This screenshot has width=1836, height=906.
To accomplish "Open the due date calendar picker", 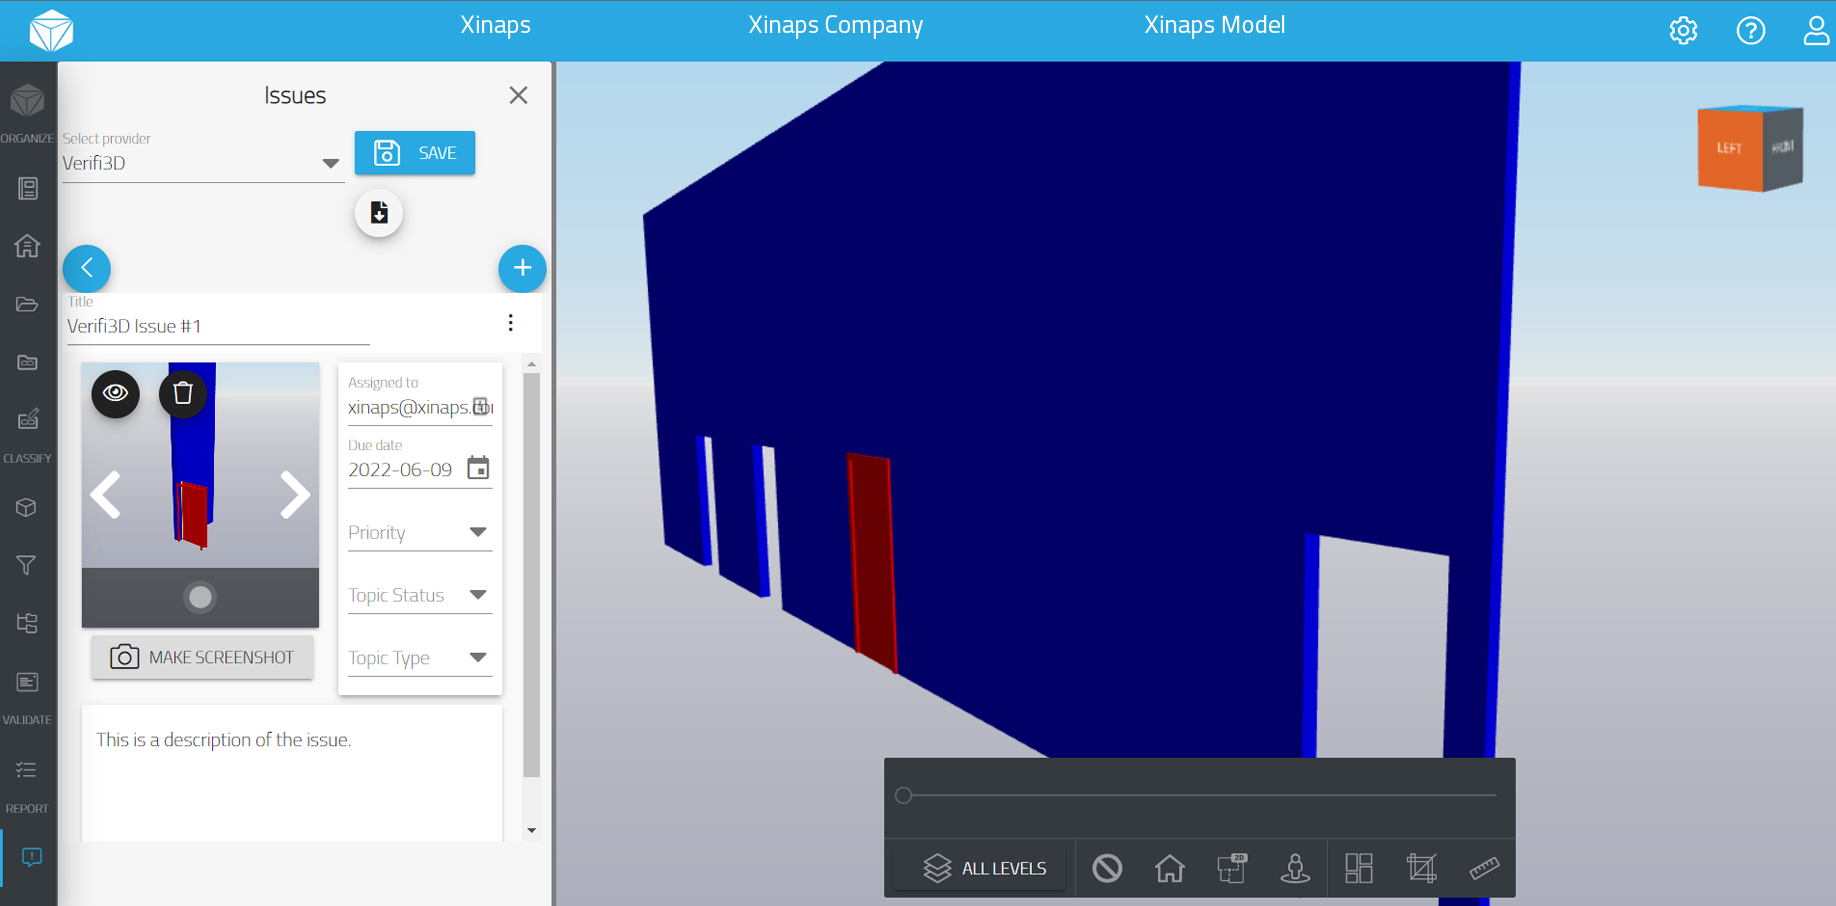I will click(478, 468).
